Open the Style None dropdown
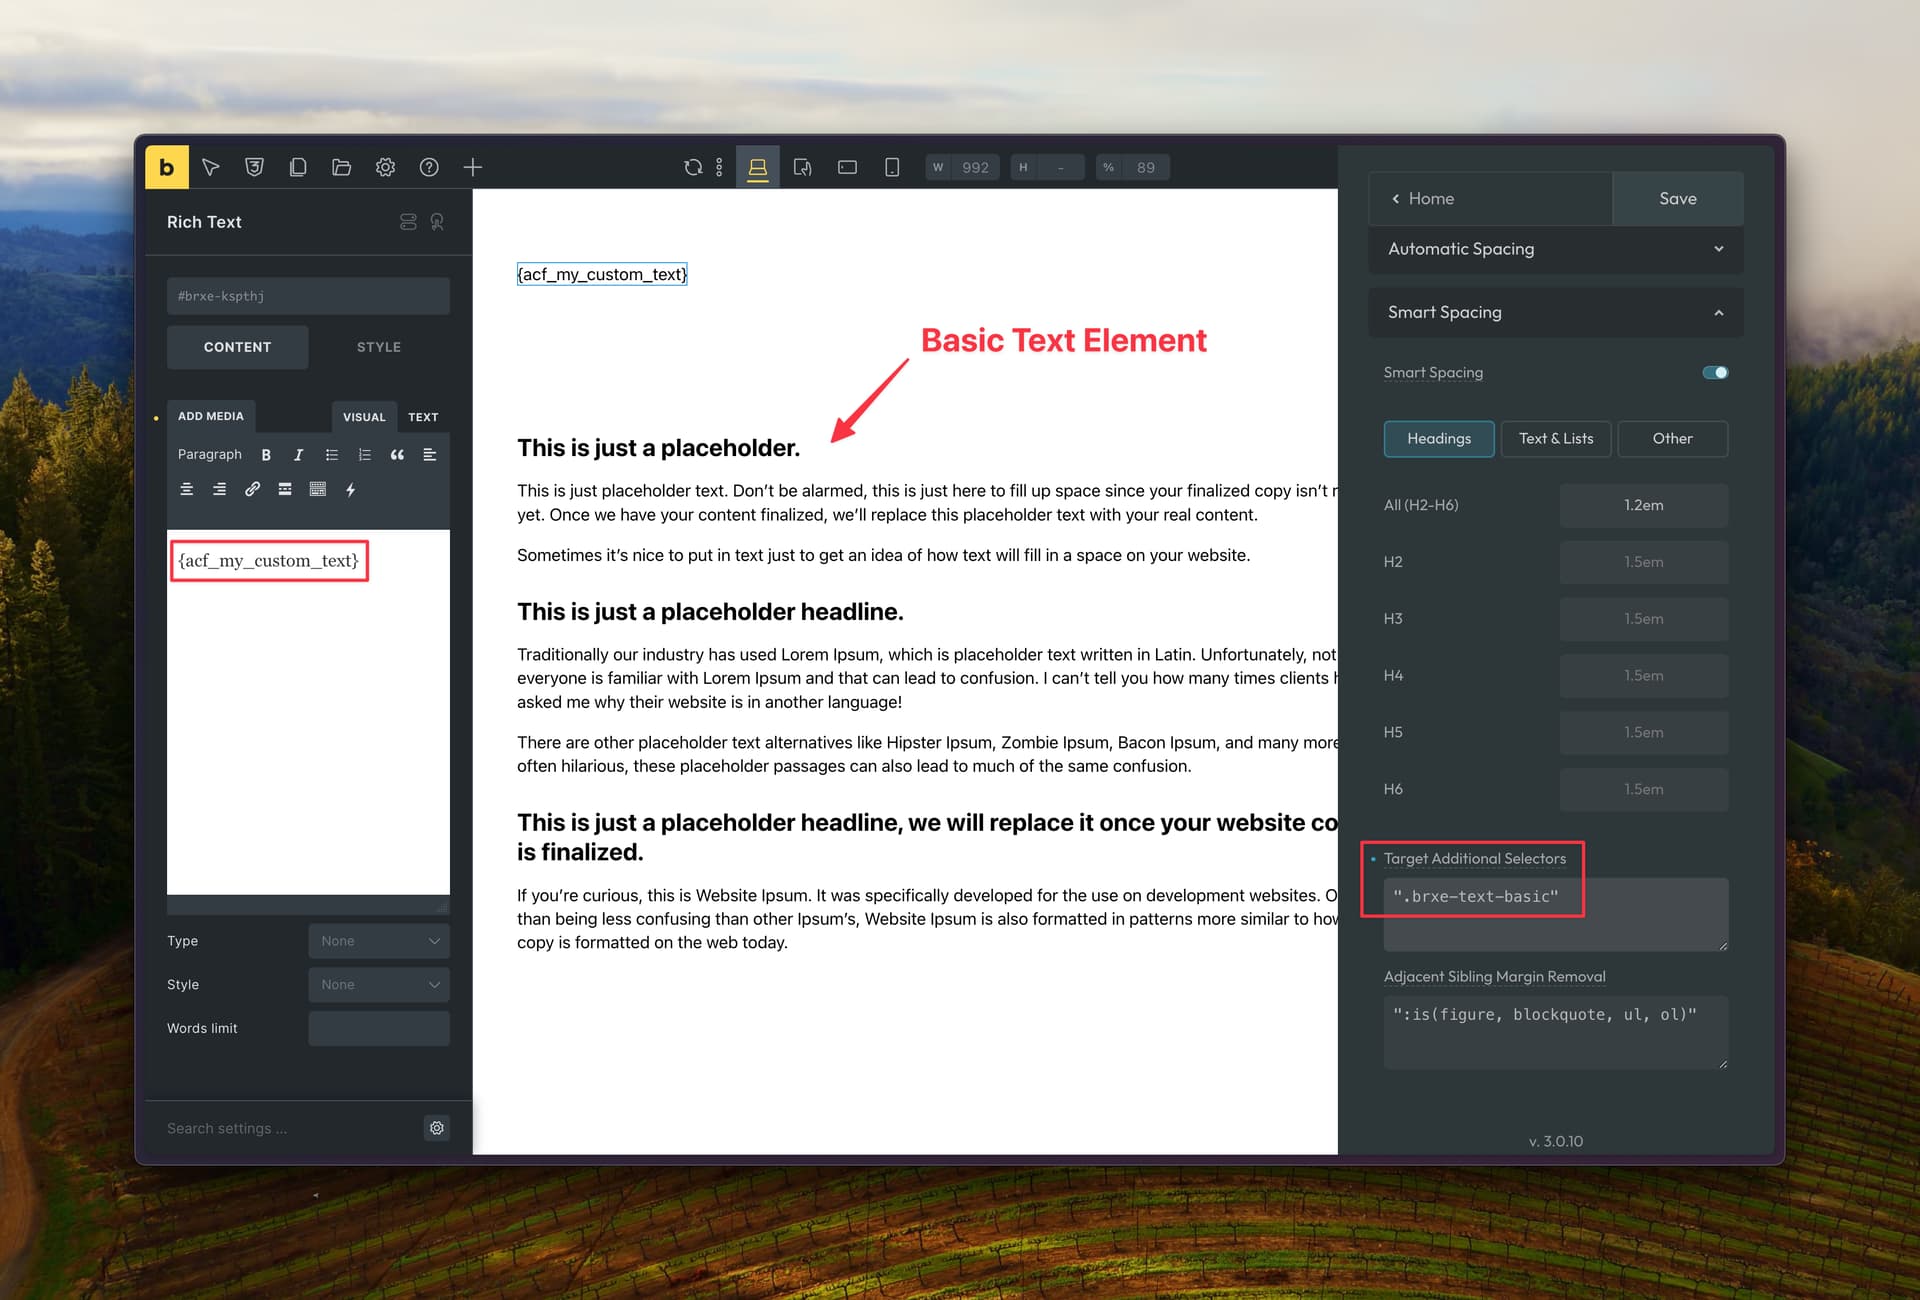 (379, 985)
